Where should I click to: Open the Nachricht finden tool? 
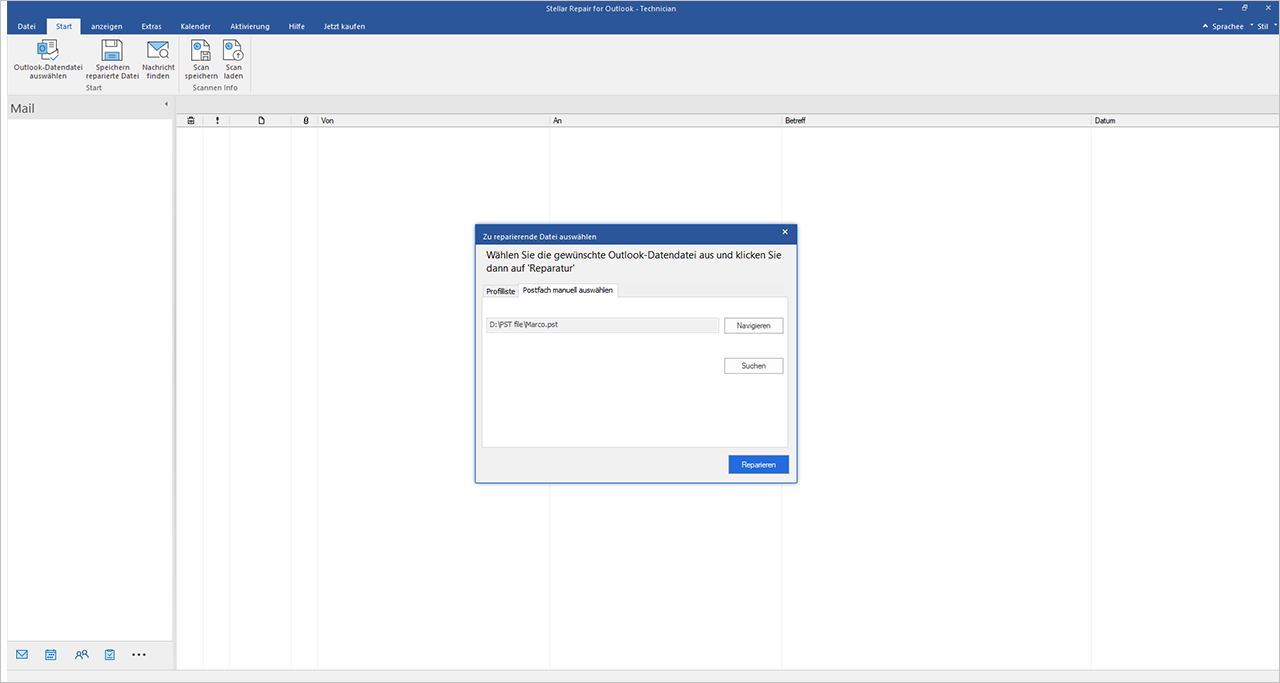[158, 51]
